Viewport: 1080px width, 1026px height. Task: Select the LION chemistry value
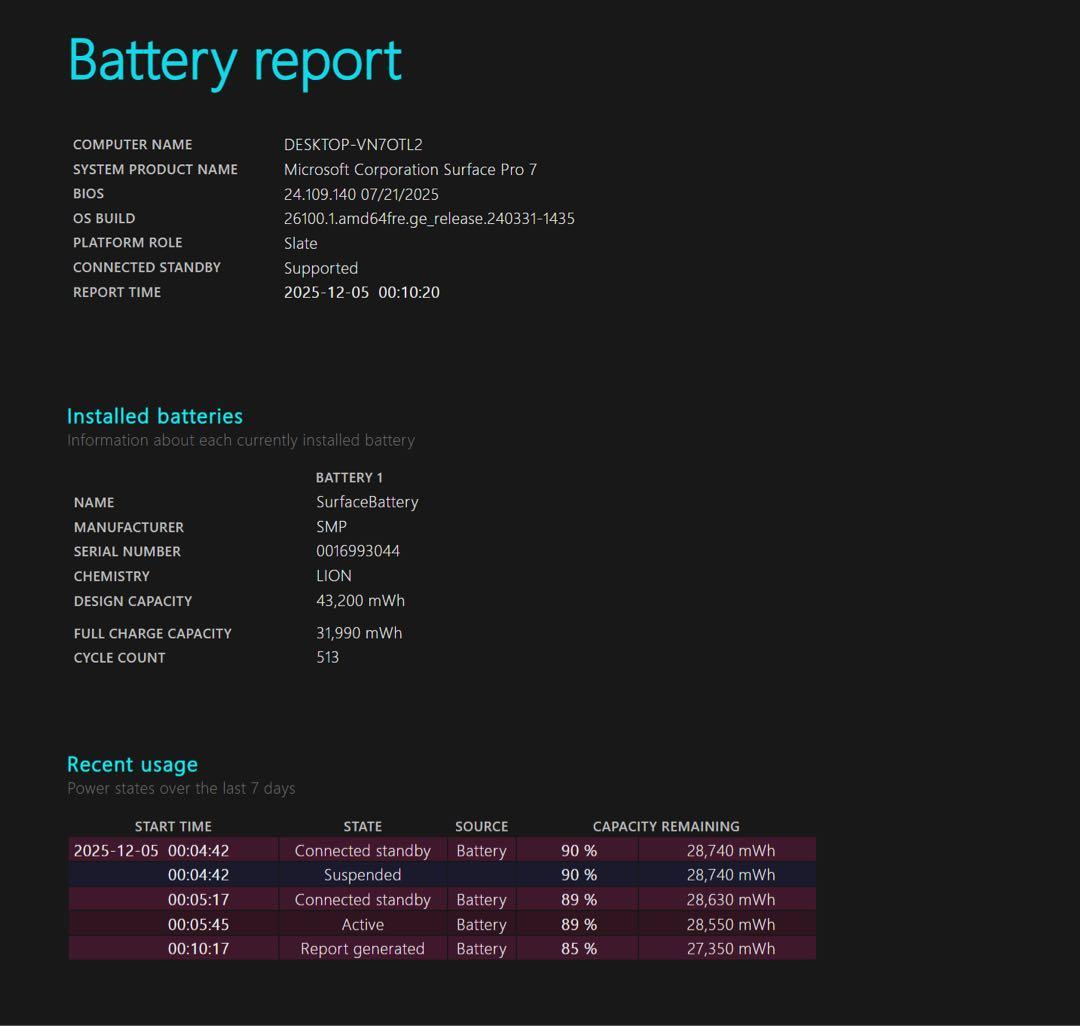334,576
